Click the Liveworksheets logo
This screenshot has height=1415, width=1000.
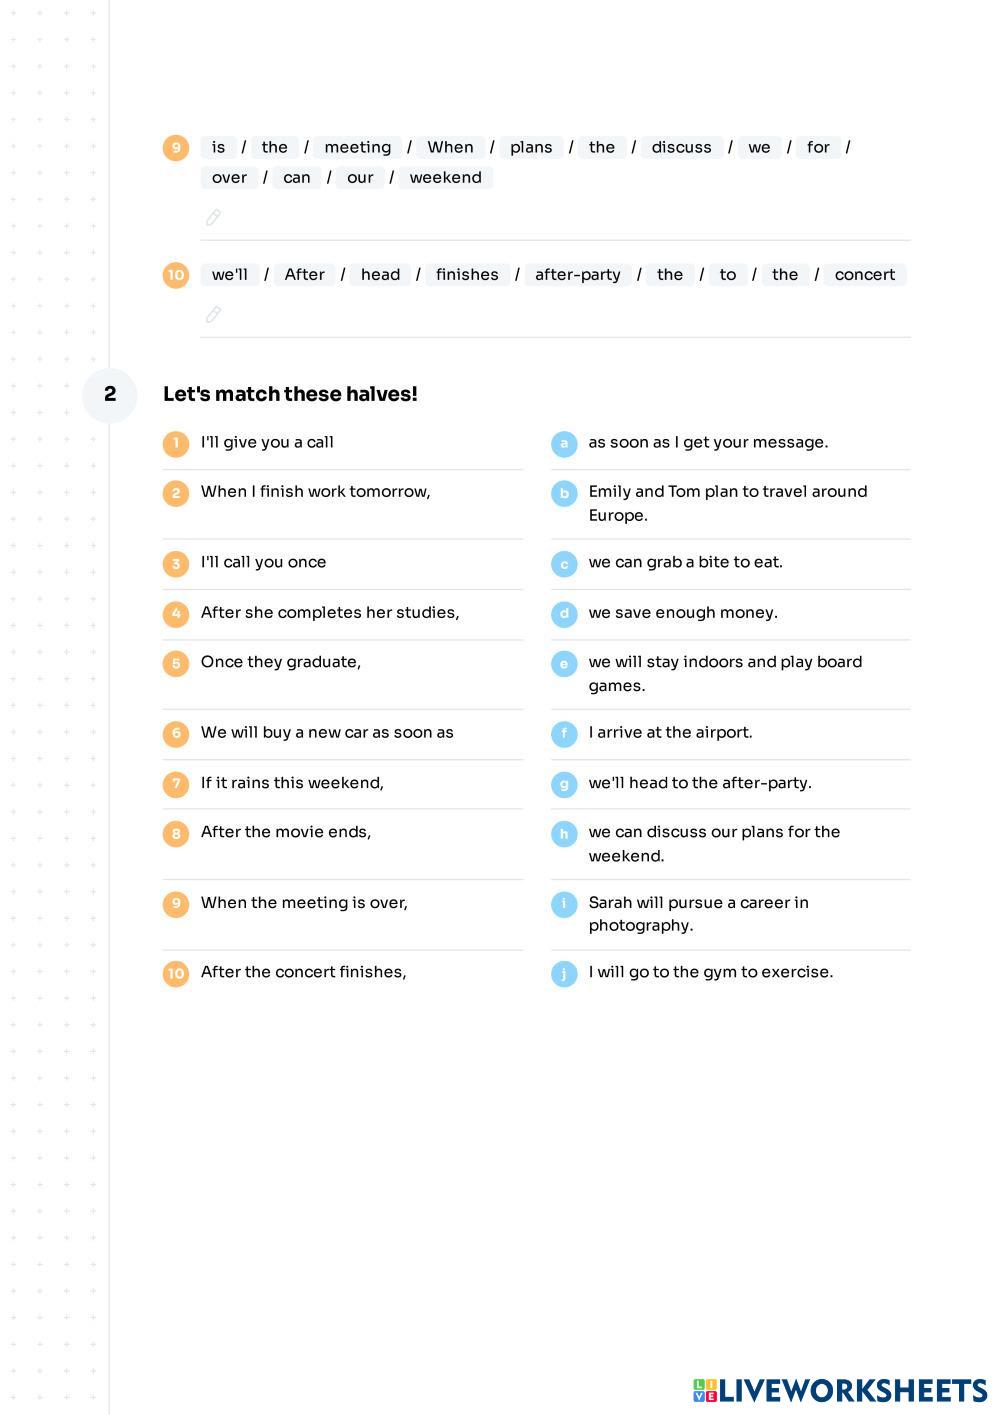(x=840, y=1390)
